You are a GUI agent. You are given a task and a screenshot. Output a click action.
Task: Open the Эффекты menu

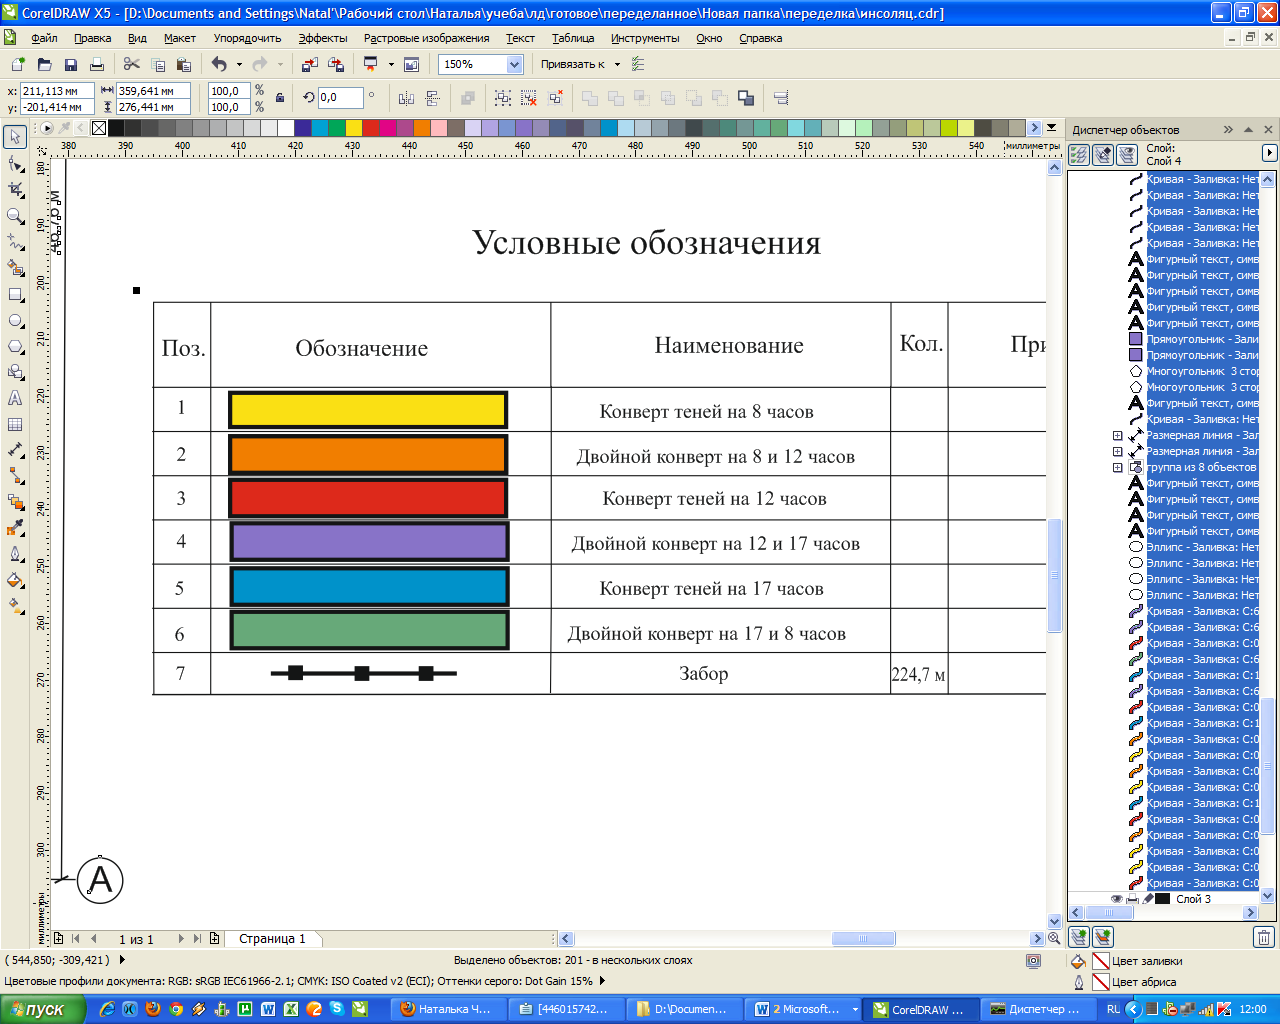tap(323, 38)
